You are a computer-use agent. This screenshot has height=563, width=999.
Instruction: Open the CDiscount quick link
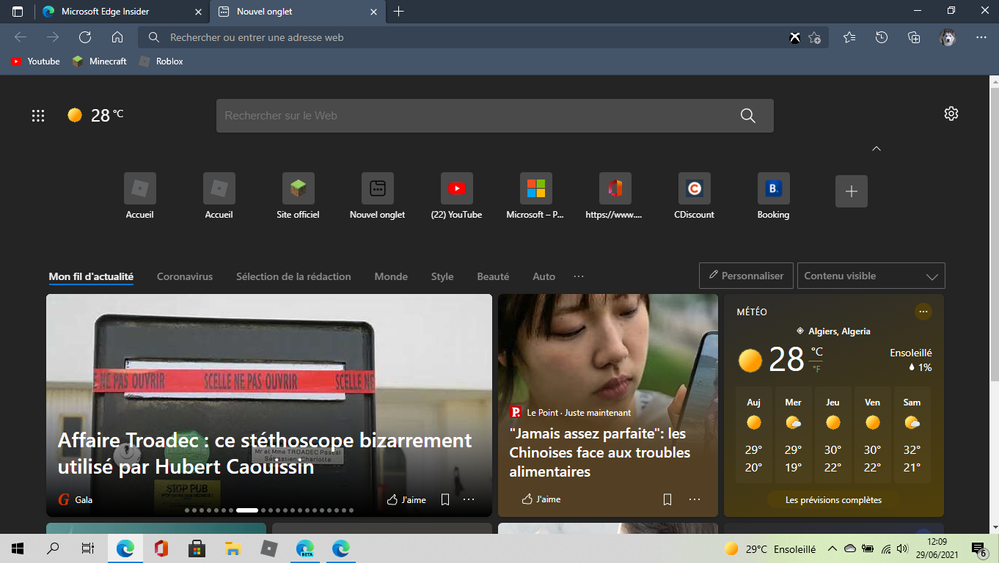[694, 196]
